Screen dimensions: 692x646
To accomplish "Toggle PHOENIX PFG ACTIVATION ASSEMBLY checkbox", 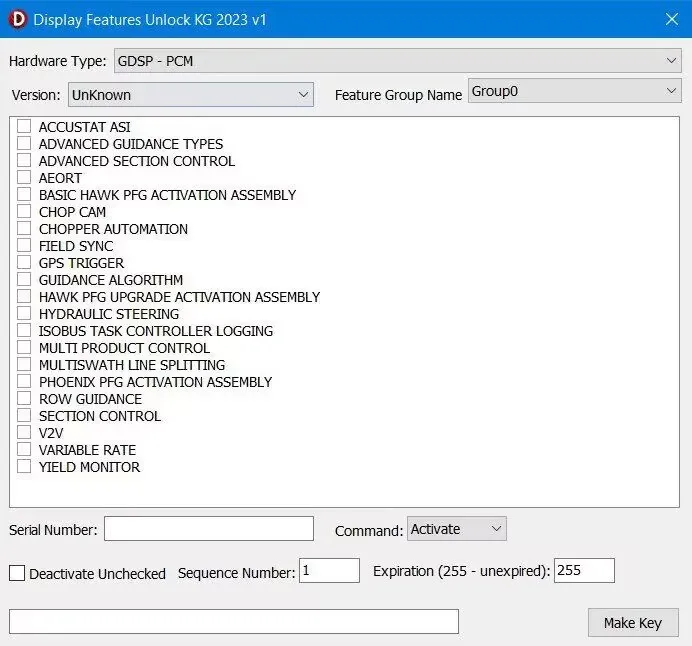I will (x=24, y=381).
